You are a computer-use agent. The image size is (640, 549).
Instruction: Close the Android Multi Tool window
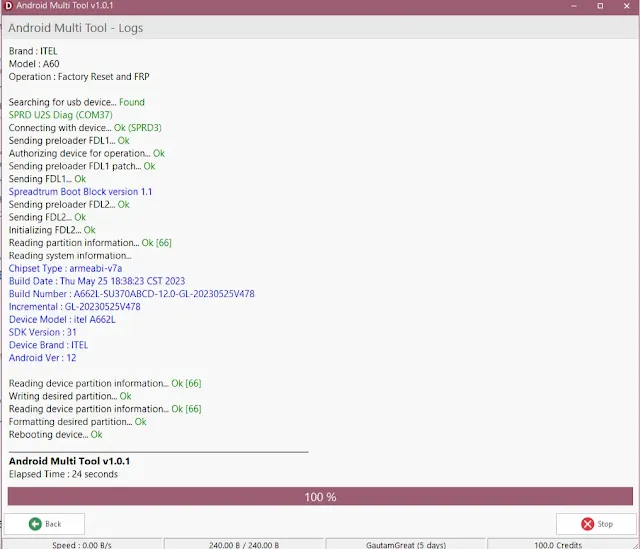[627, 6]
